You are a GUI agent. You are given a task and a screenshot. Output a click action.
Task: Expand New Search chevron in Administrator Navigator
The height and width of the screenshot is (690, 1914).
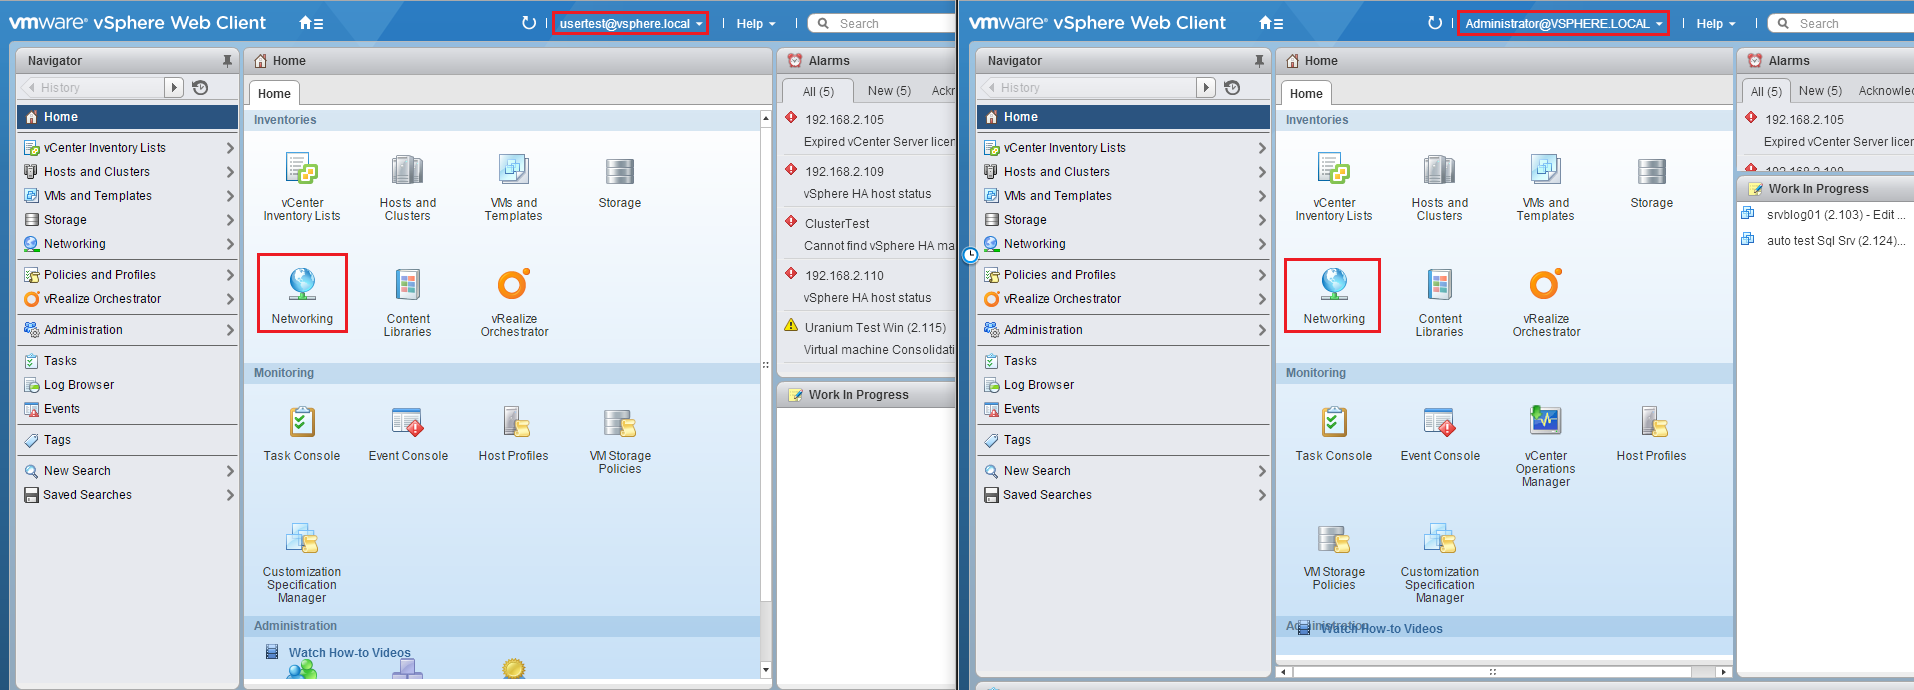point(1262,471)
